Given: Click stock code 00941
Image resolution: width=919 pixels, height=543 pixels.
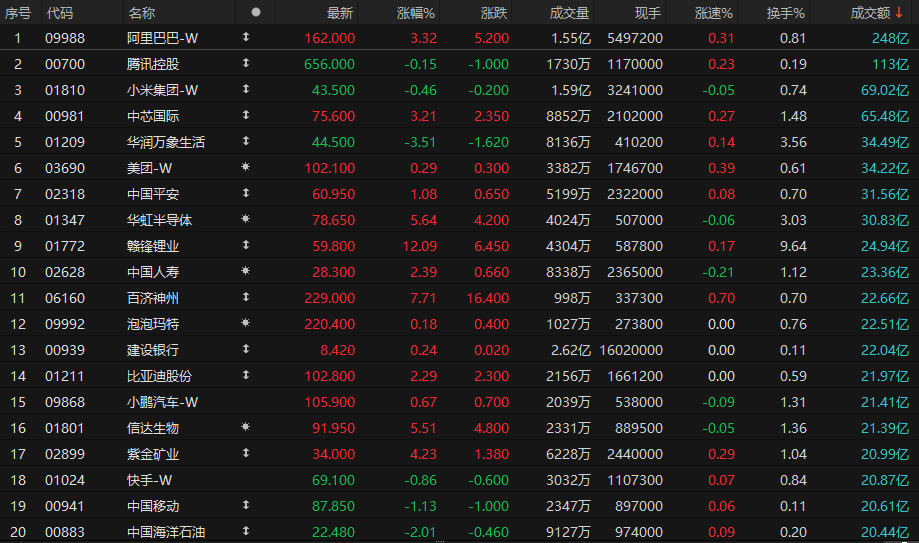Looking at the screenshot, I should (65, 506).
